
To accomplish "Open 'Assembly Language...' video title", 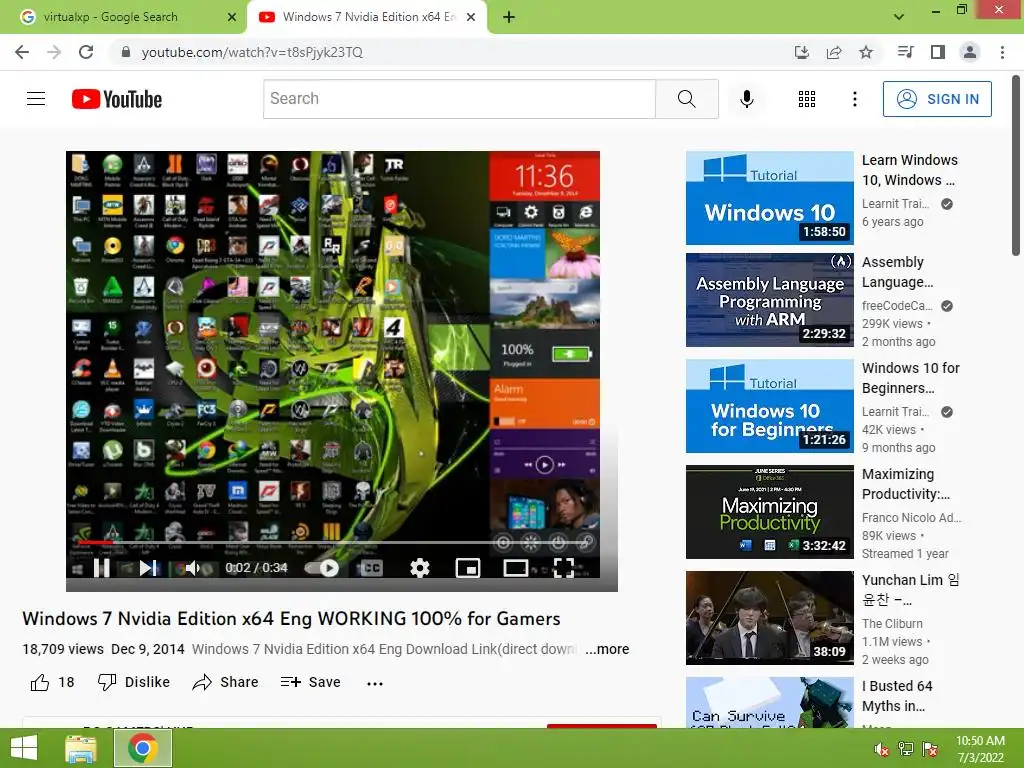I will click(897, 272).
